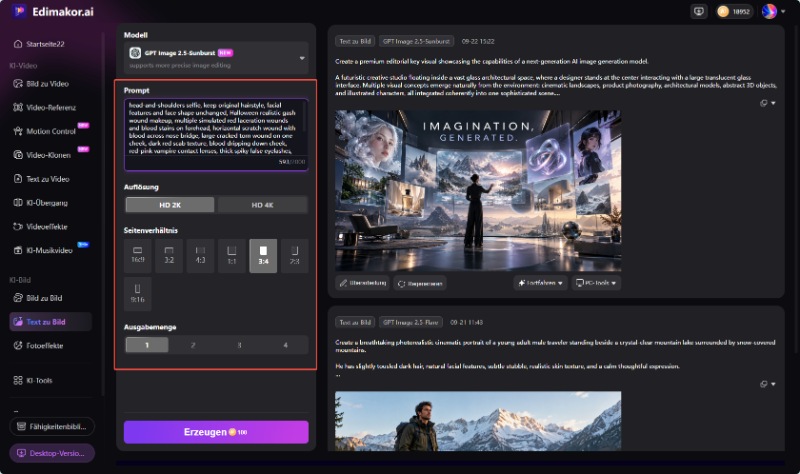
Task: Choose the 16:9 aspect ratio
Action: (137, 256)
